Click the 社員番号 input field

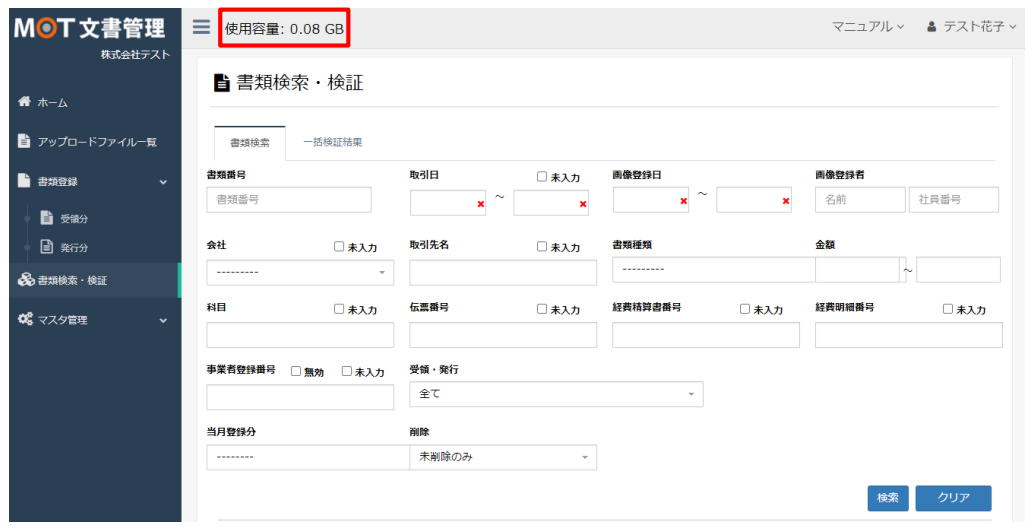click(x=954, y=200)
